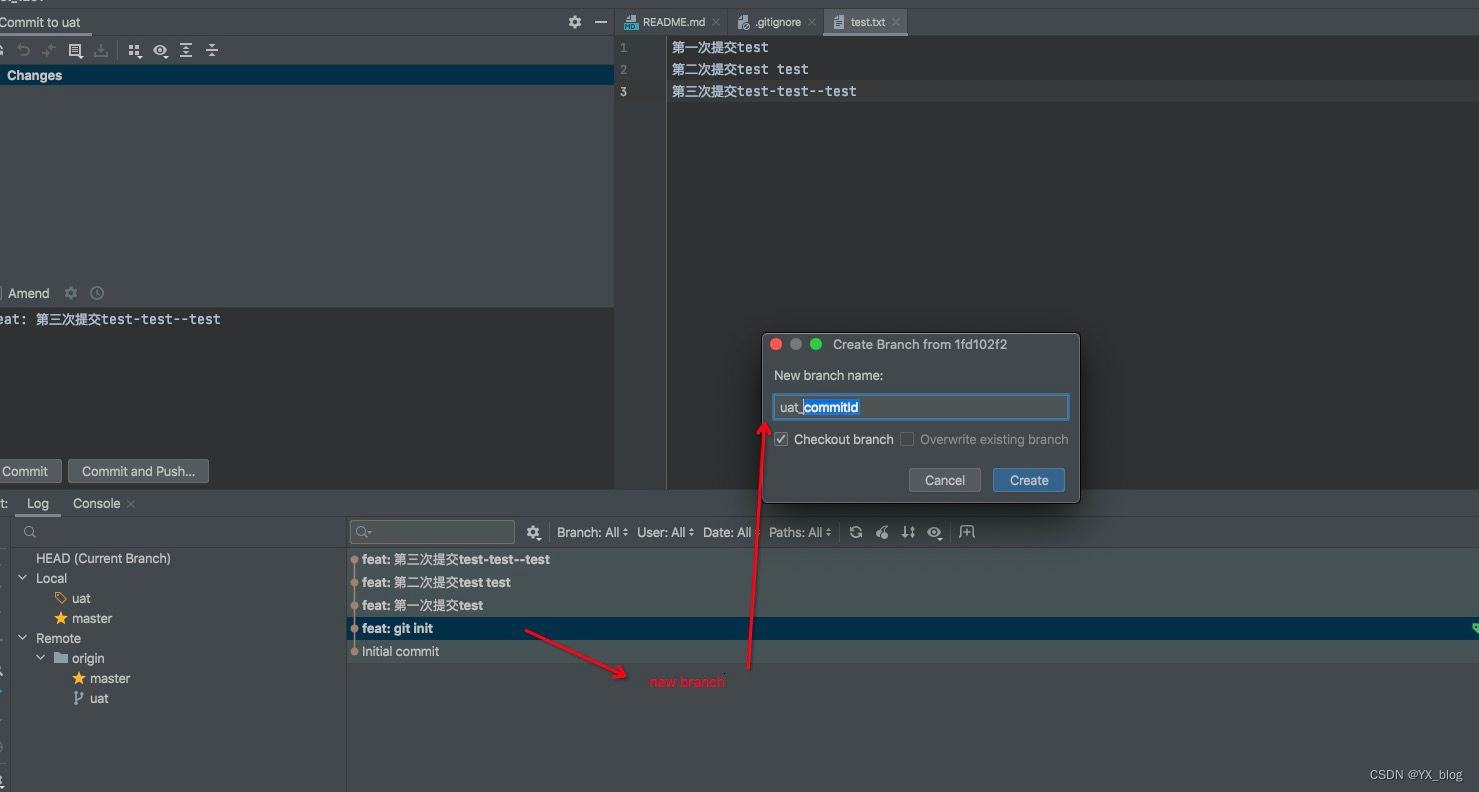Open the Date: All filter dropdown

point(727,531)
